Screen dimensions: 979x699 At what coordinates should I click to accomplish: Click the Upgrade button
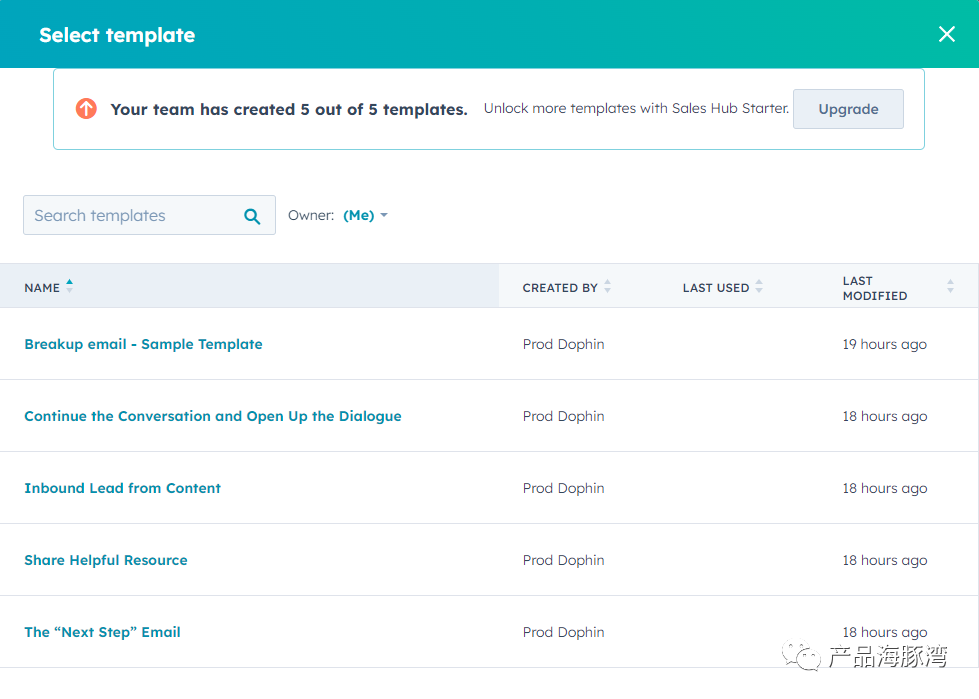[x=848, y=109]
